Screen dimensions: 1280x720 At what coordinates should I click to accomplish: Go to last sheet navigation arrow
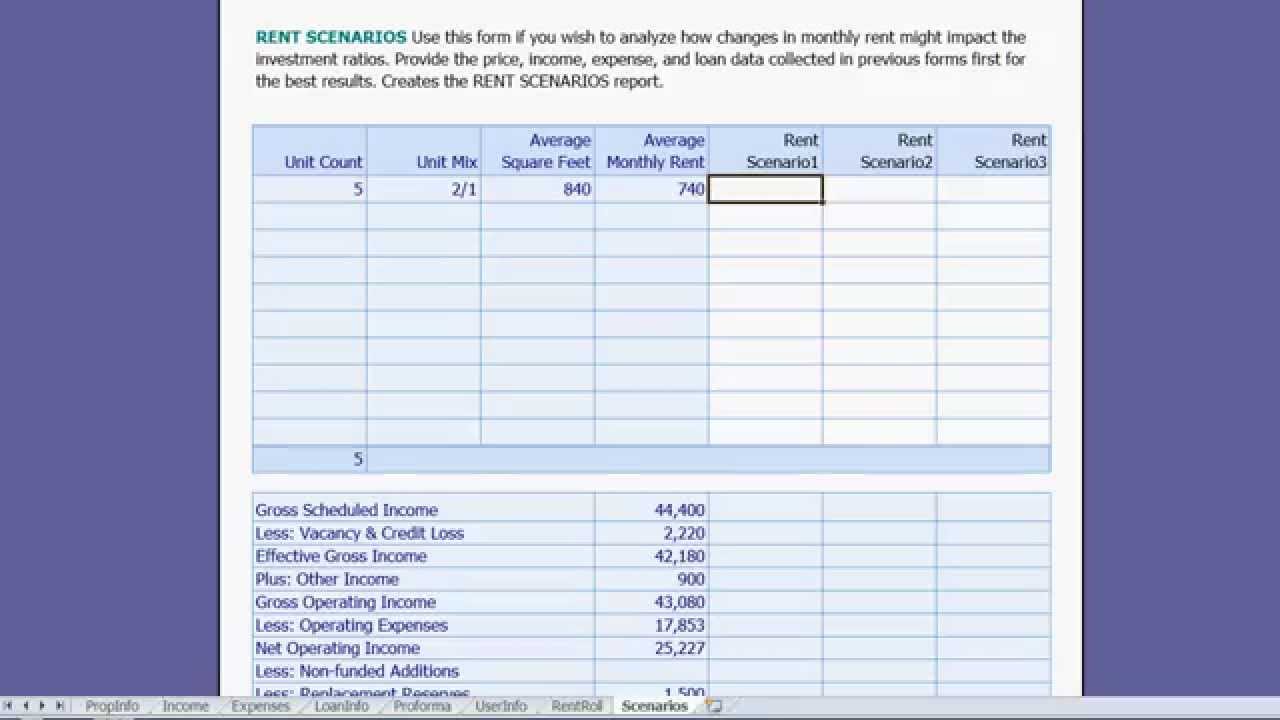60,706
